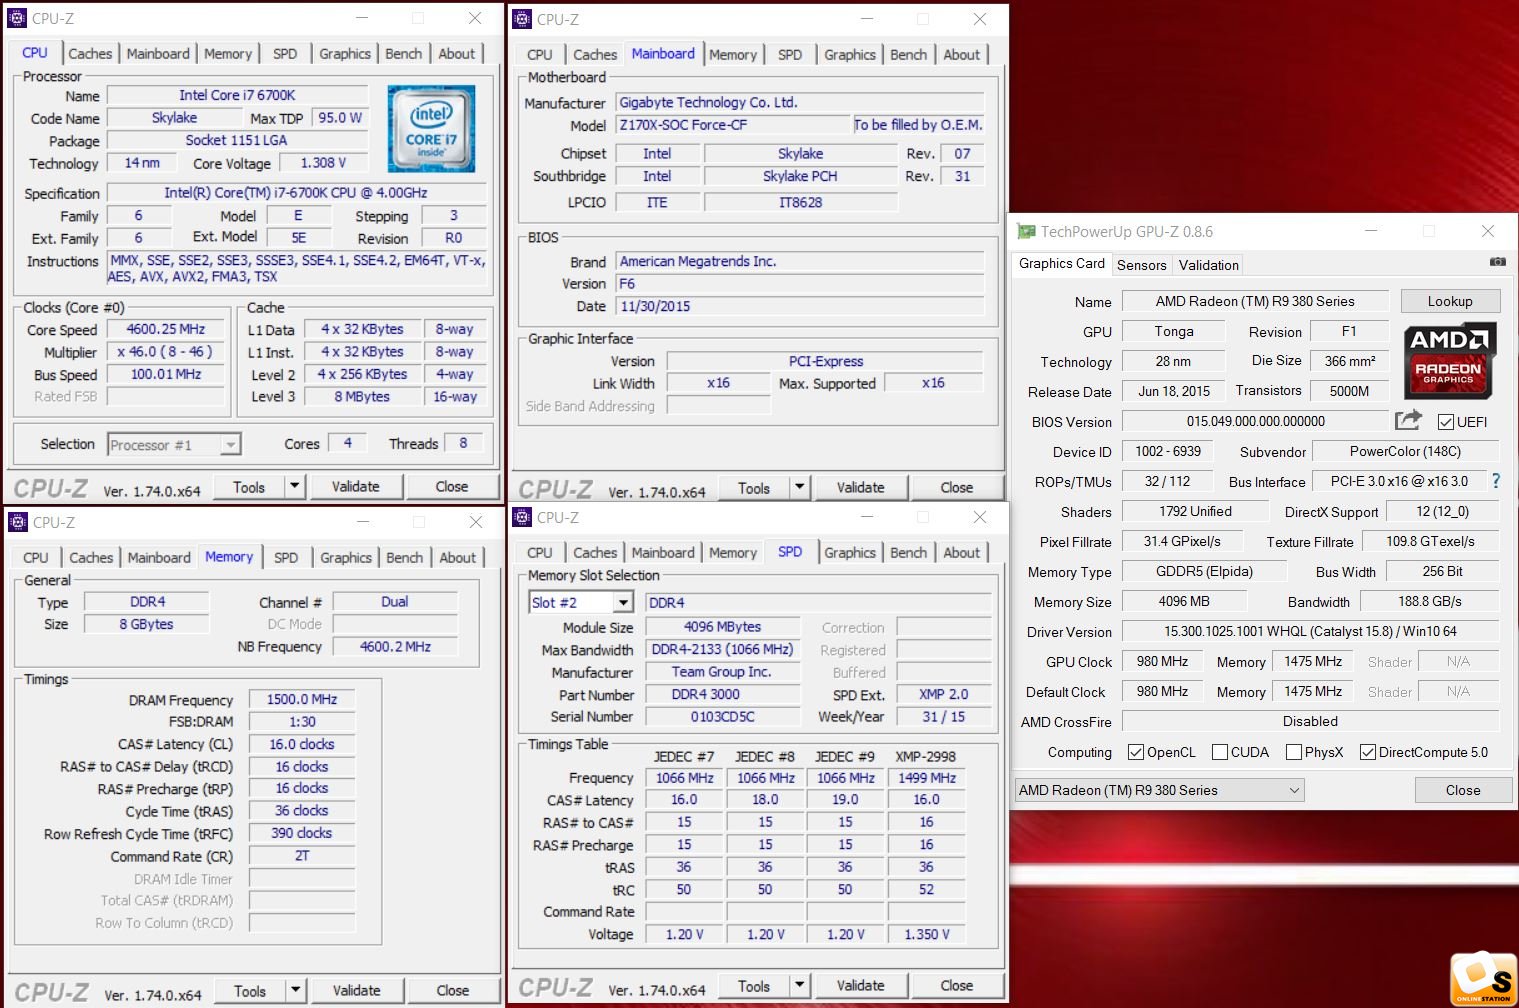The height and width of the screenshot is (1008, 1519).
Task: Click the Close button in GPU-Z
Action: 1463,790
